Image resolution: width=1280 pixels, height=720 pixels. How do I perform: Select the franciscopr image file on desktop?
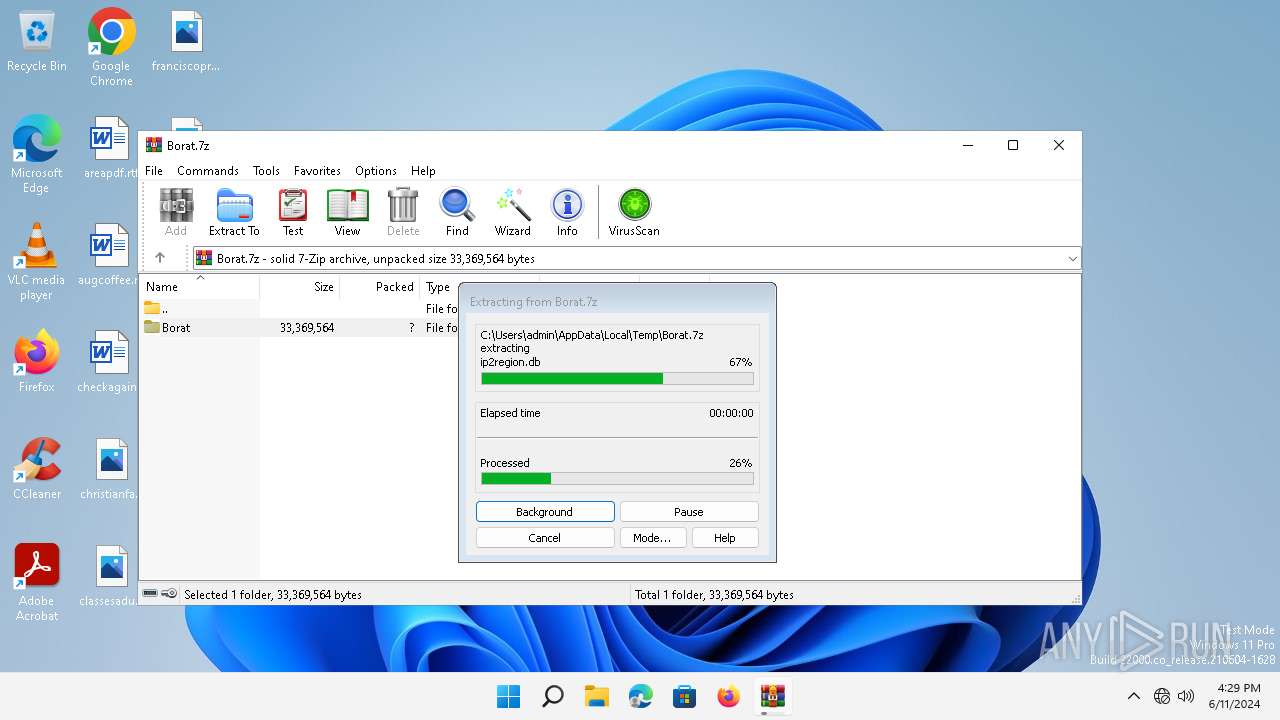click(186, 42)
